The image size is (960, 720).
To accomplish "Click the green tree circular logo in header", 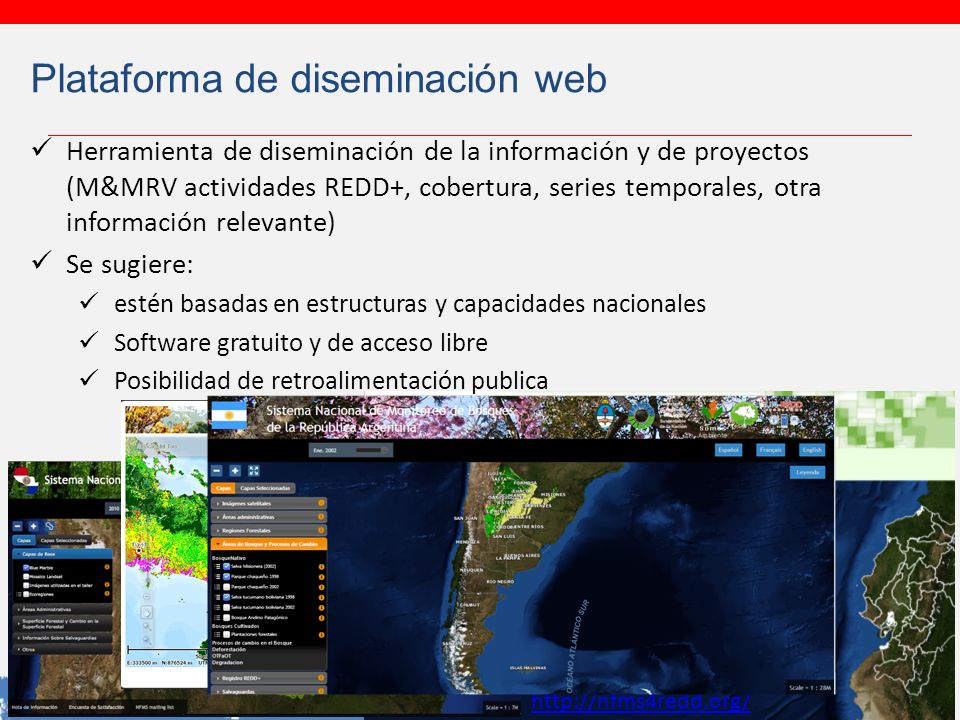I will point(744,415).
